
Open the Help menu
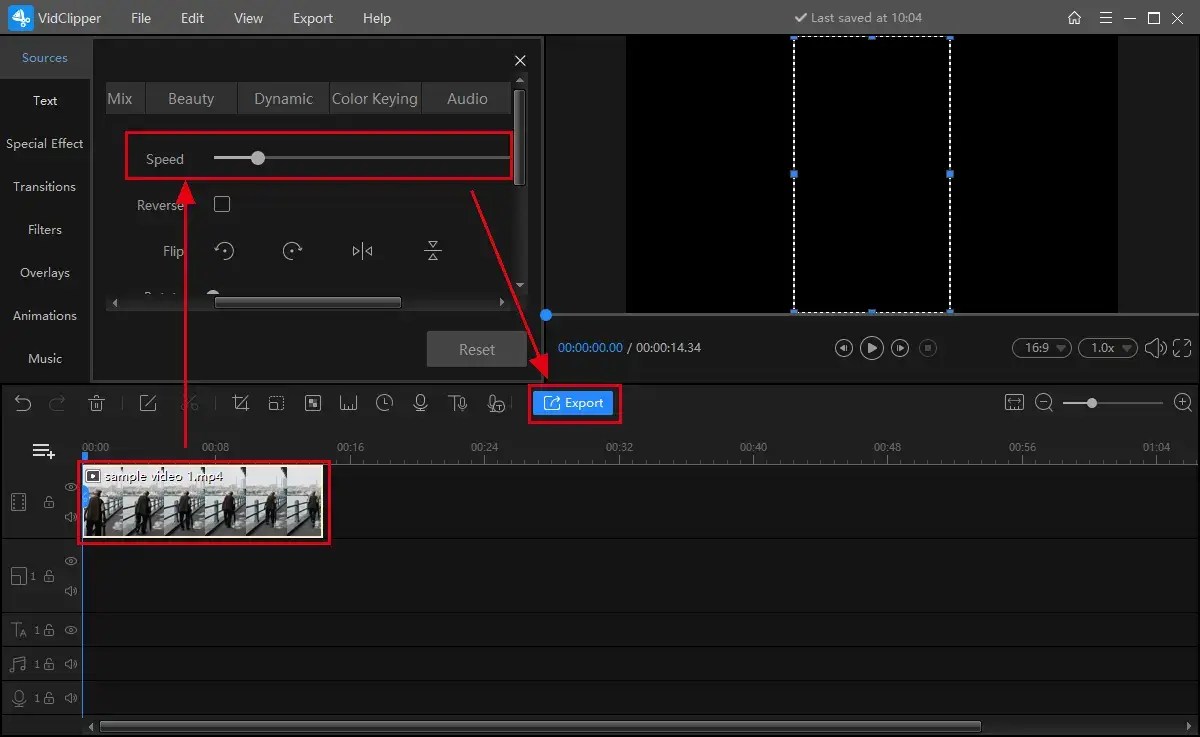376,18
